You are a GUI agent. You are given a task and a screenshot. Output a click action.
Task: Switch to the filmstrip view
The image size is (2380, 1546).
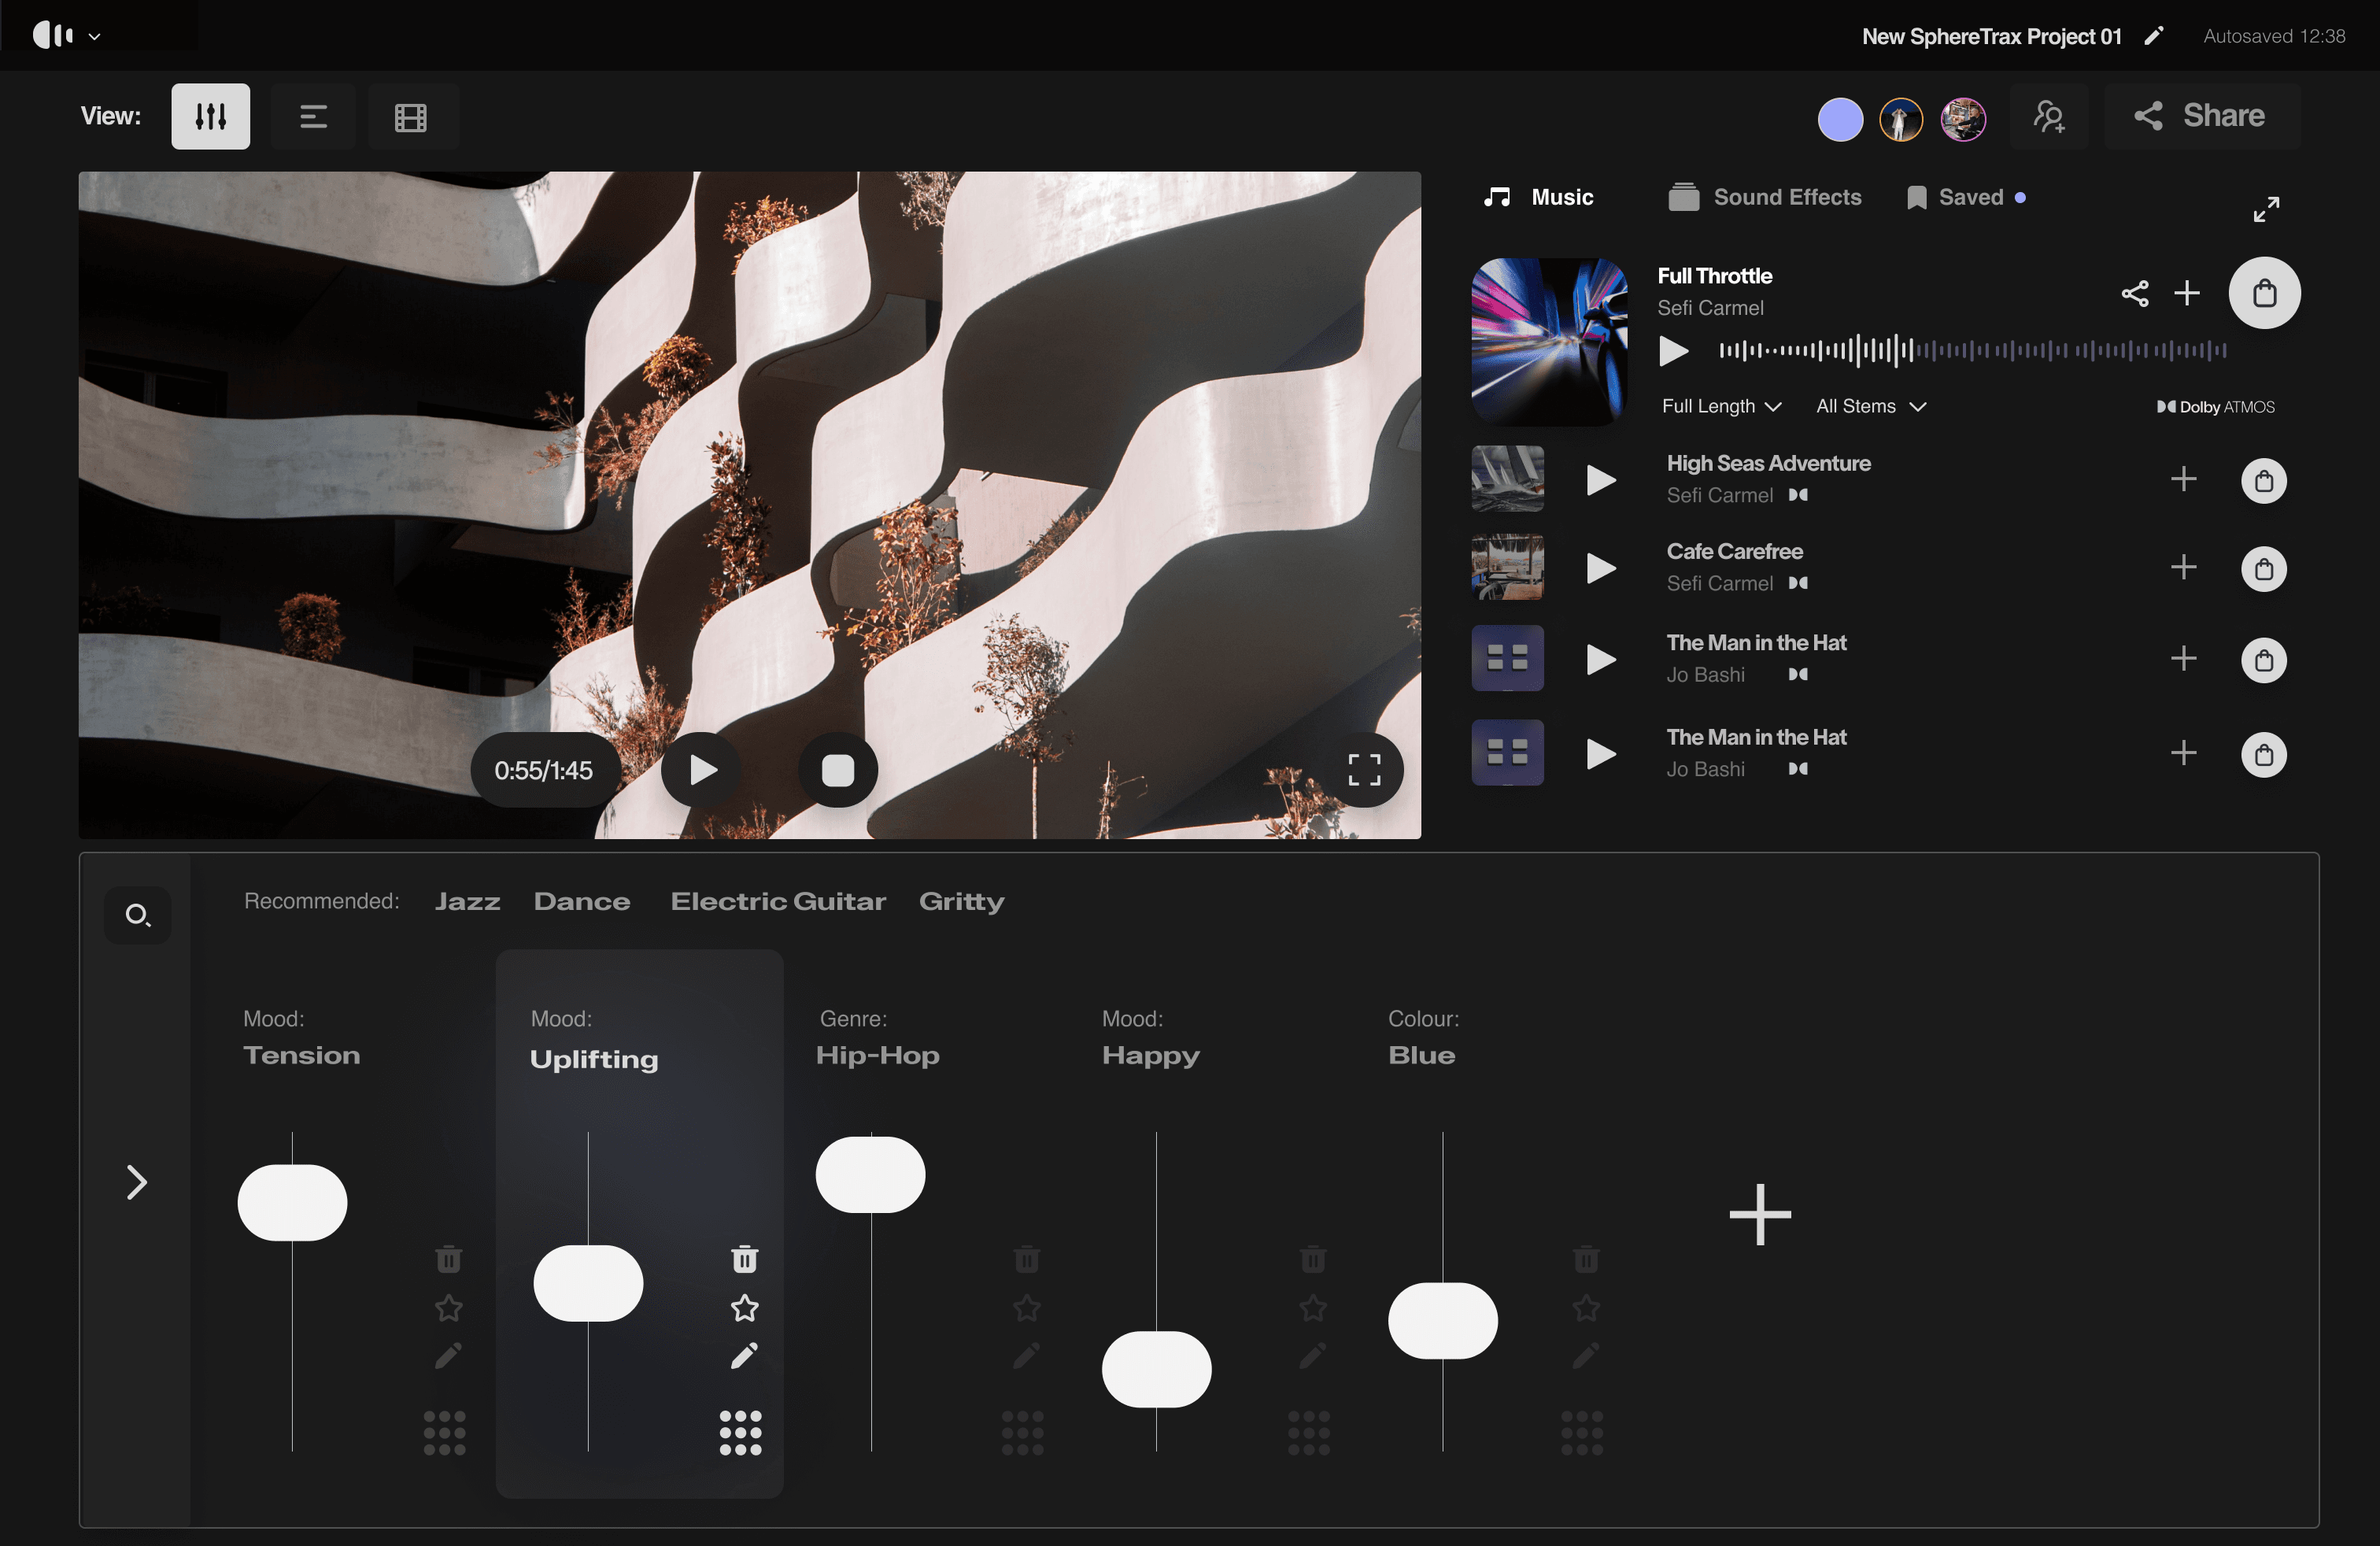pyautogui.click(x=411, y=116)
